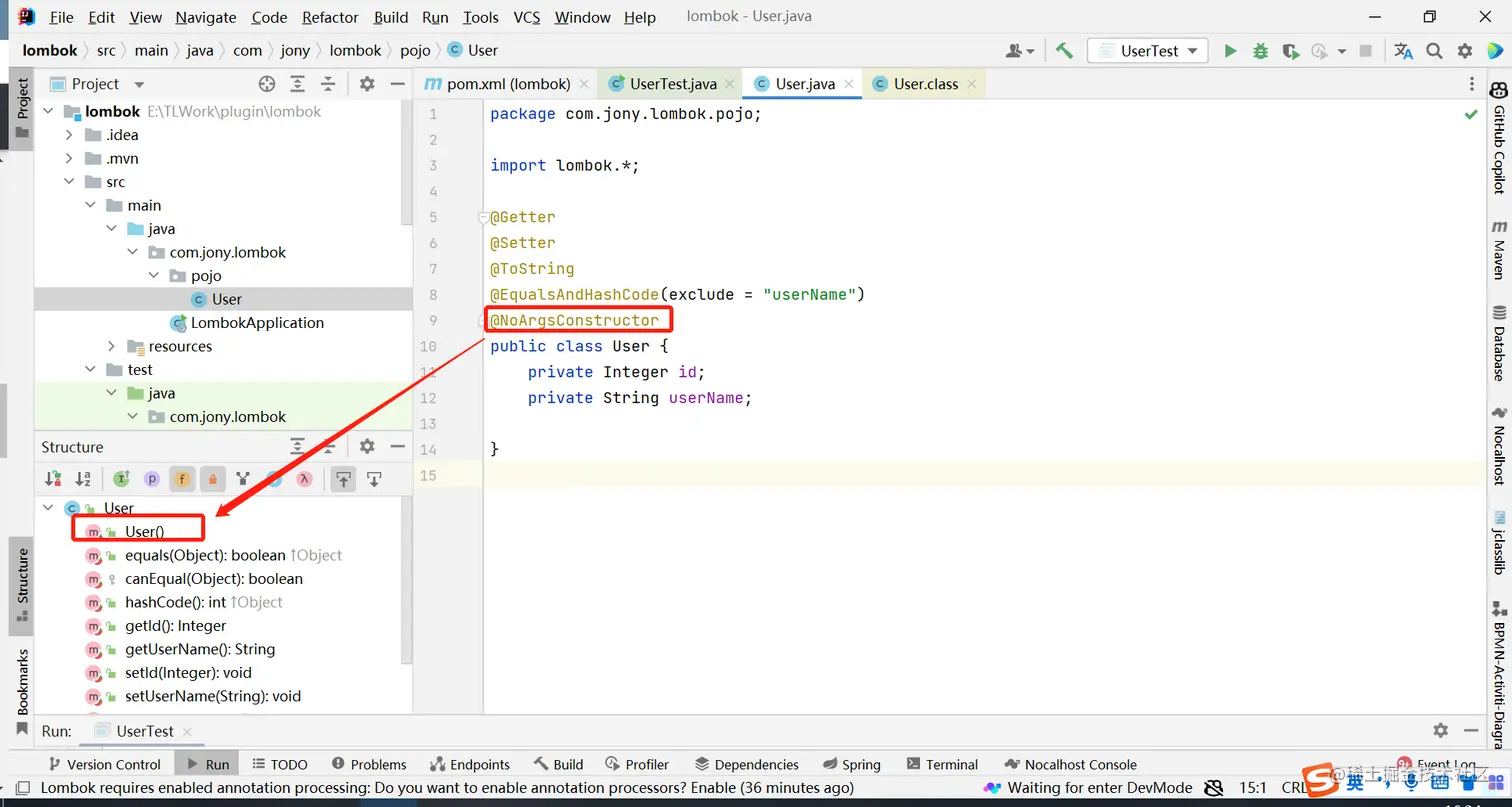1512x807 pixels.
Task: Hide the Project panel with minus icon
Action: pos(397,84)
